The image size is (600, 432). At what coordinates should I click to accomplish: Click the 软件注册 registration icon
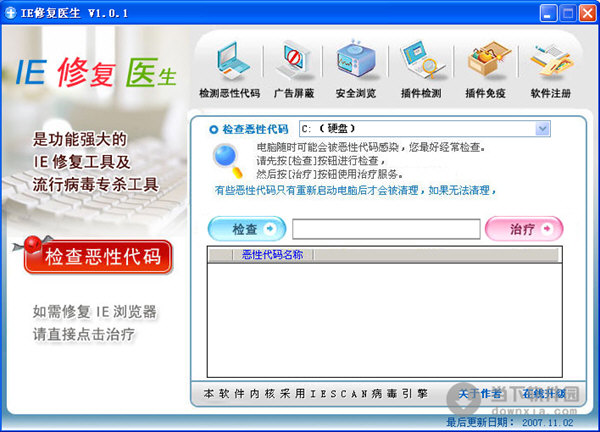(551, 61)
